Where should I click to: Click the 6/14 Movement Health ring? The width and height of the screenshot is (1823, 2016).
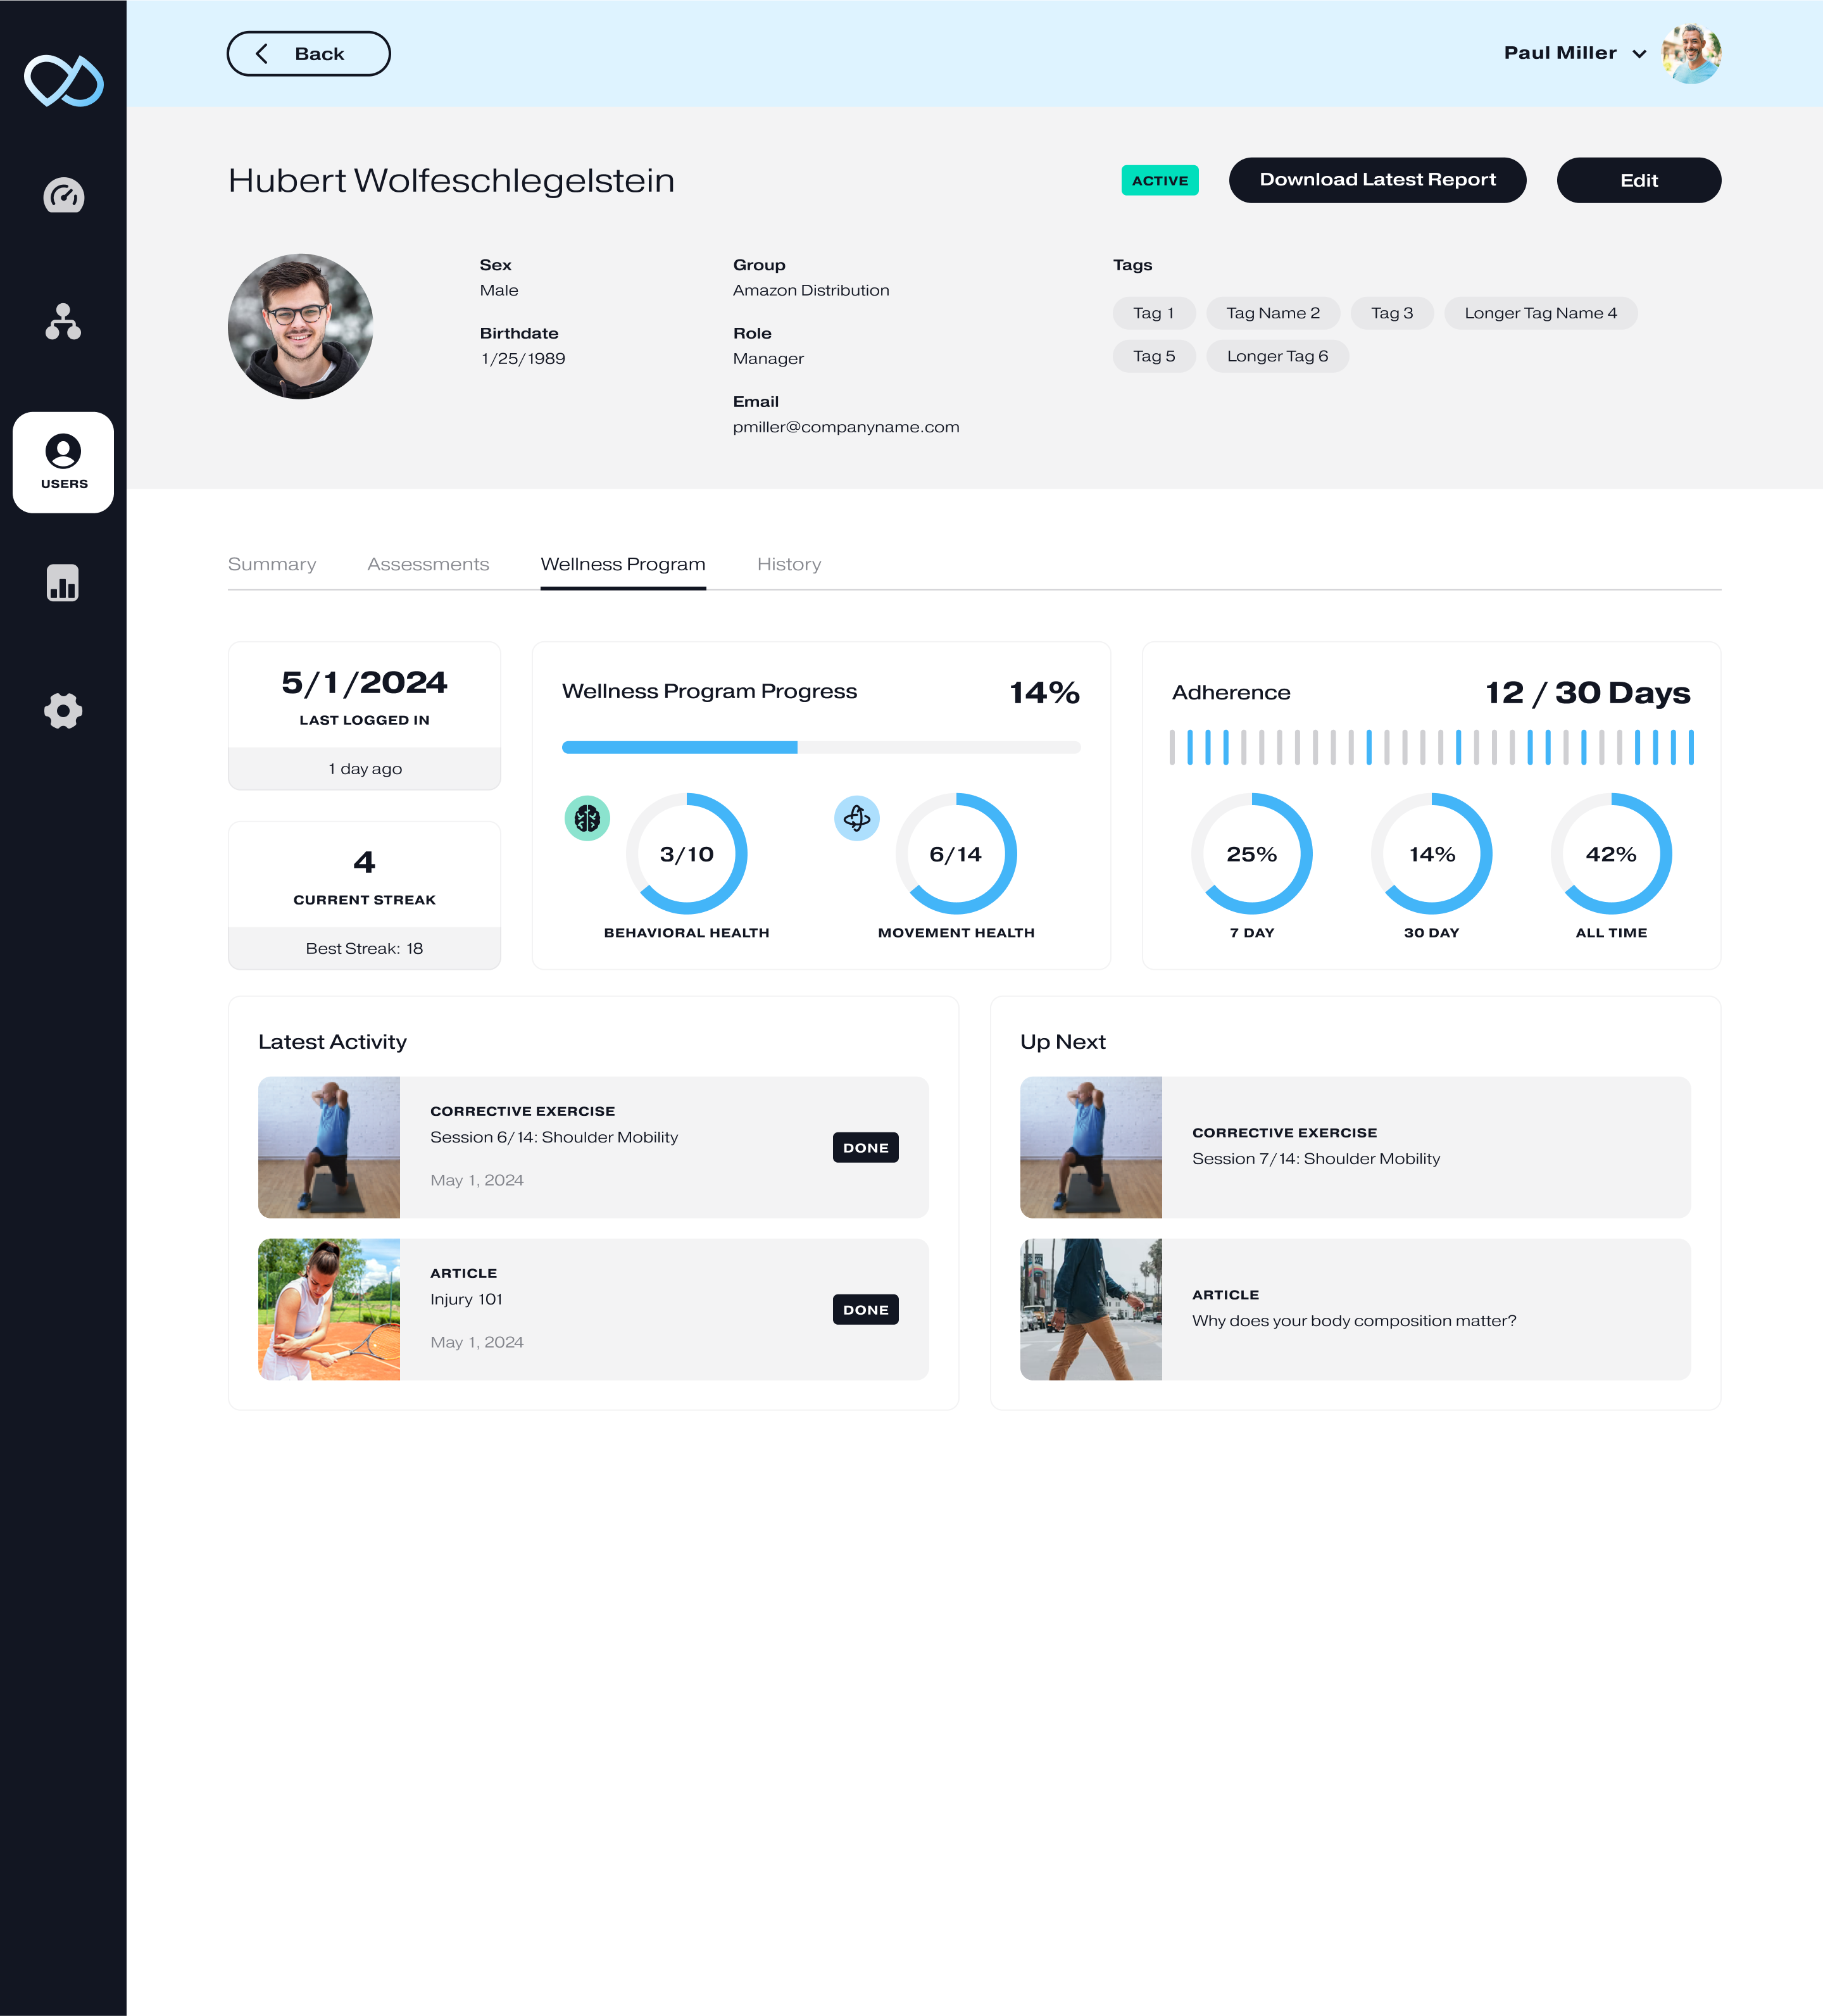(x=956, y=853)
